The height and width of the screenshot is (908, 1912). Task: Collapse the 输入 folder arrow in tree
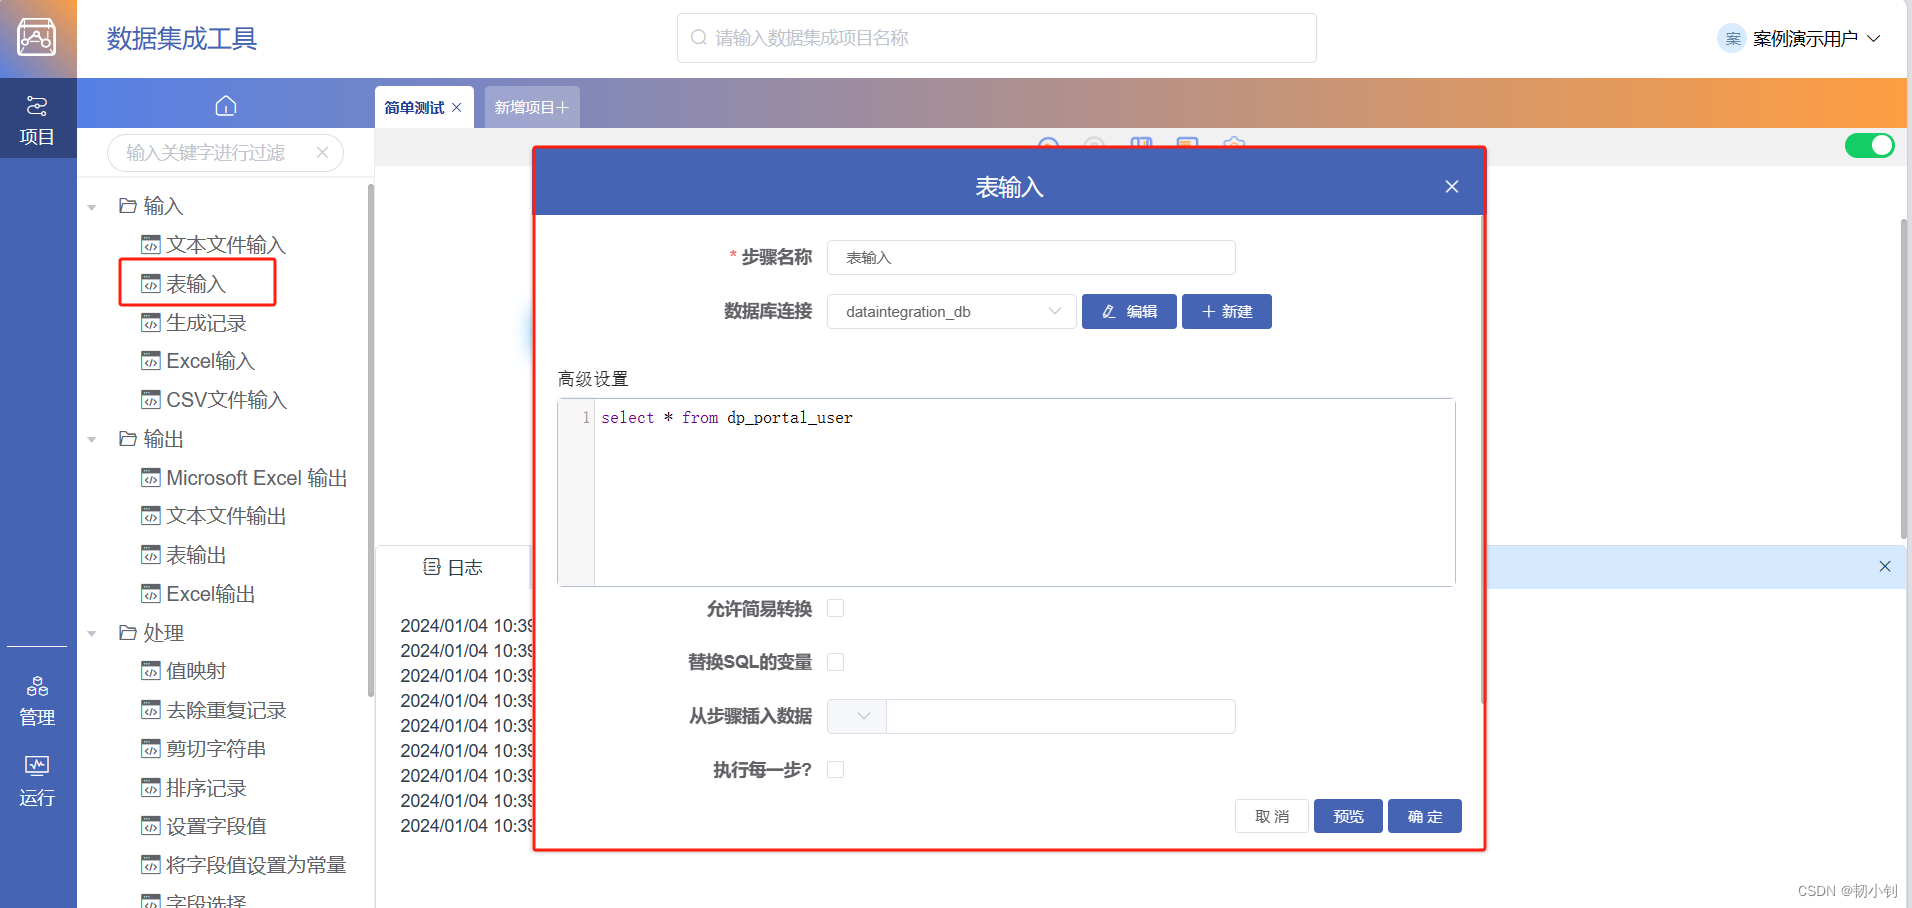click(92, 207)
